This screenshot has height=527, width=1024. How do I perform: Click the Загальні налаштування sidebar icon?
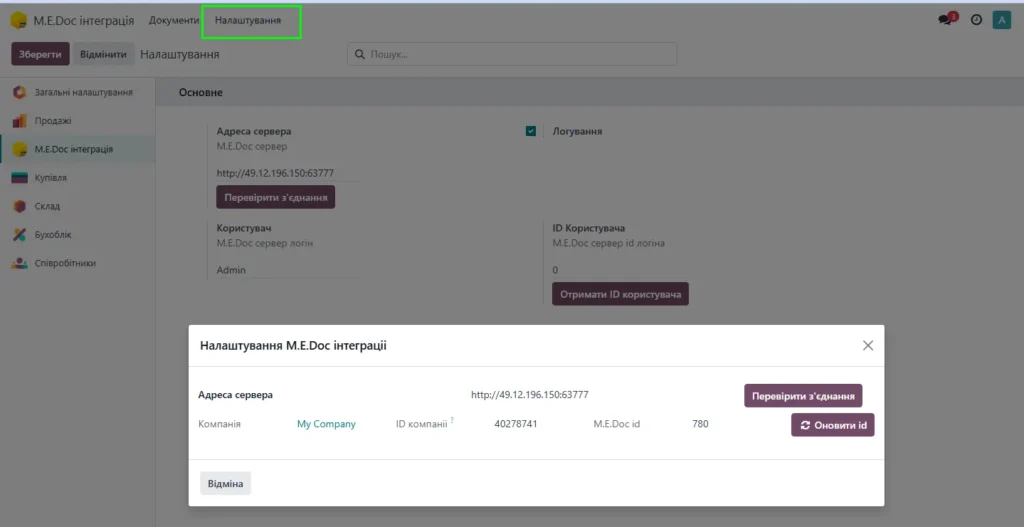coord(20,93)
